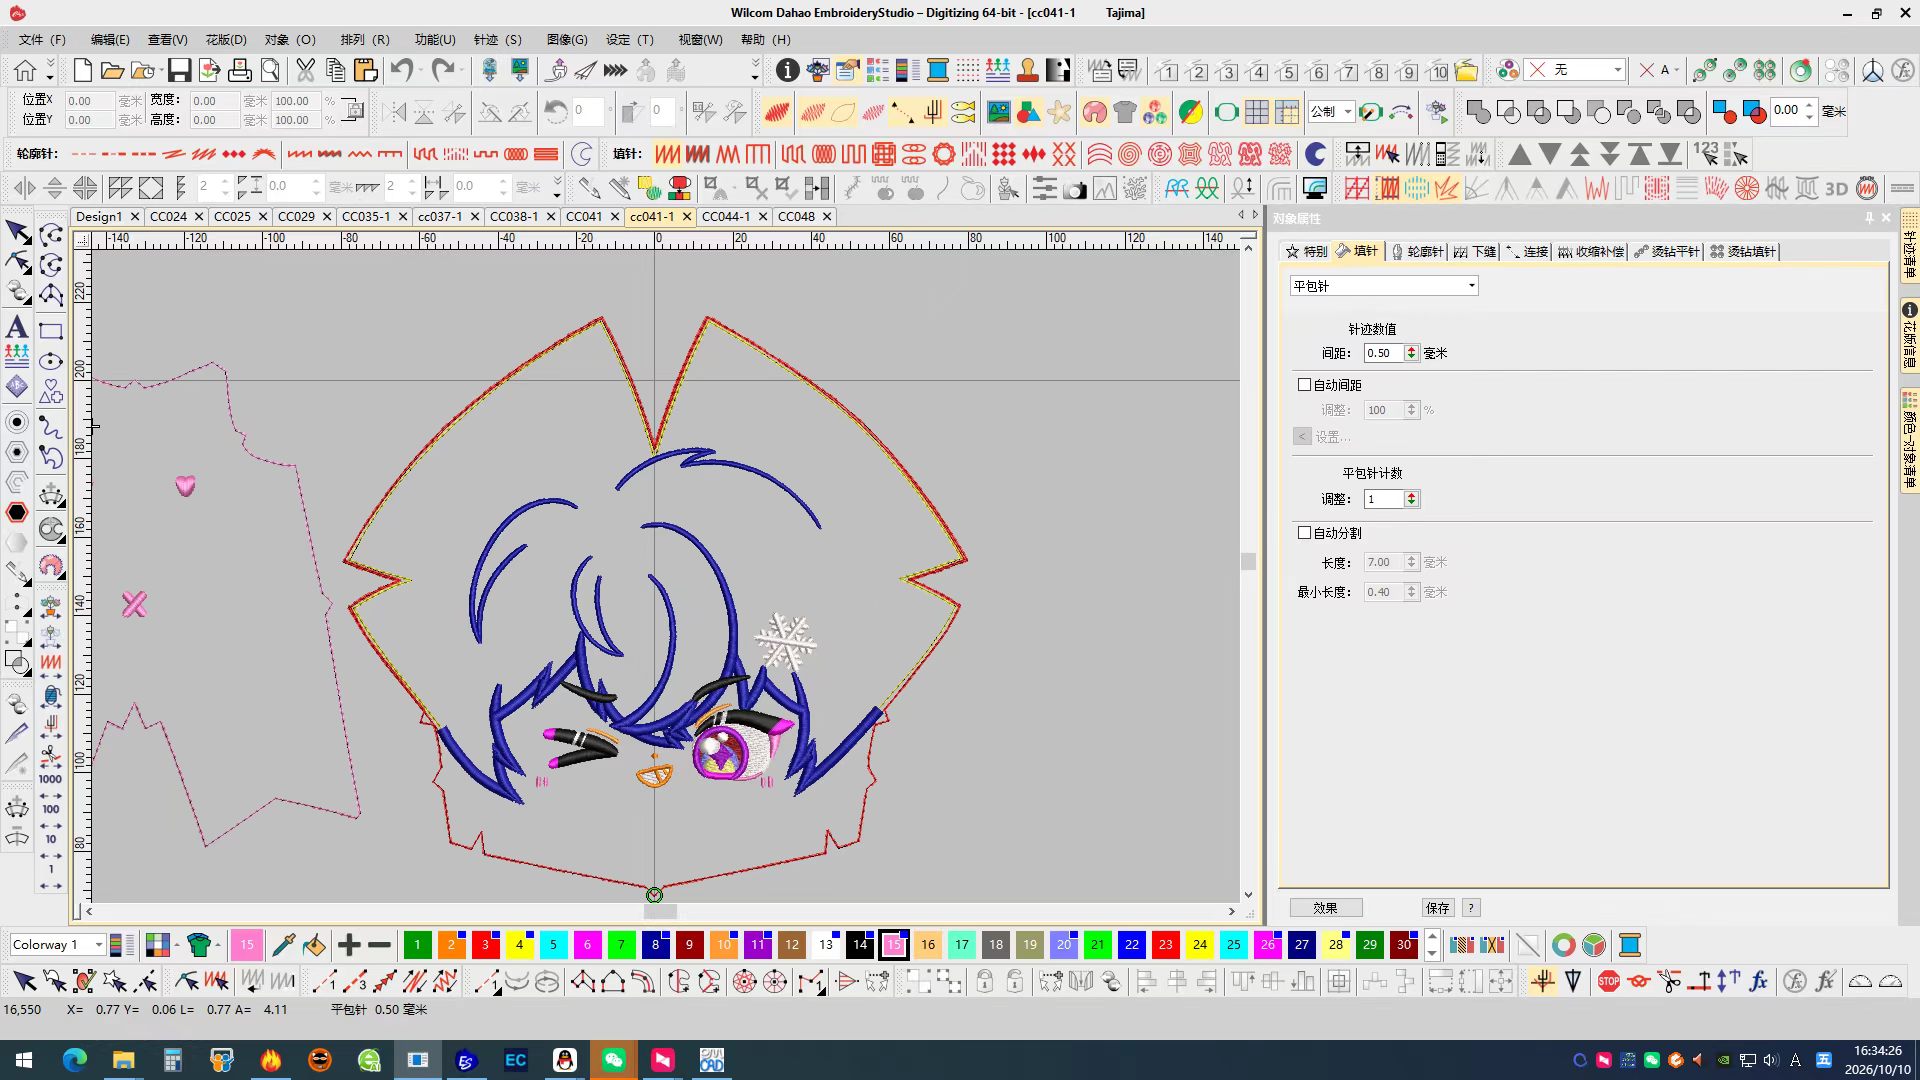Enable the 自动分割 checkbox
This screenshot has width=1920, height=1080.
[1304, 532]
